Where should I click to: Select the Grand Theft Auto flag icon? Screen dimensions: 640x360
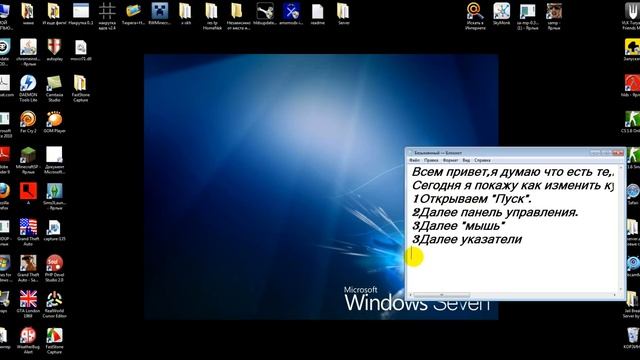[28, 232]
